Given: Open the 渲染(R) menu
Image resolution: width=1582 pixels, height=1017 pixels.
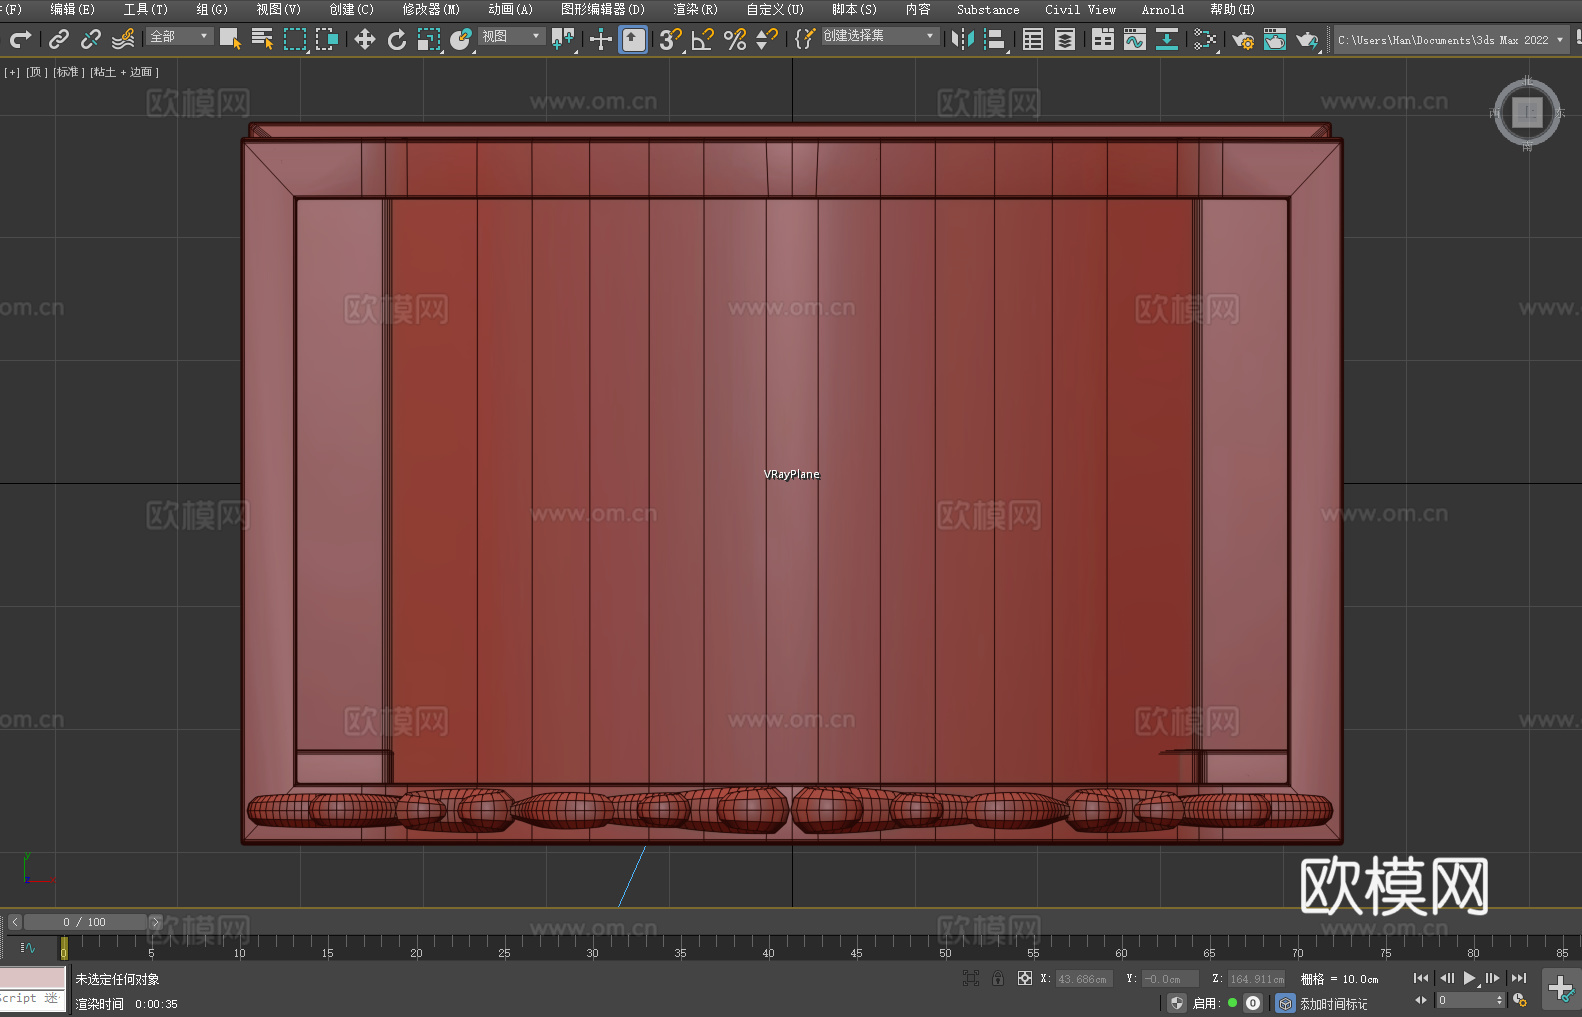Looking at the screenshot, I should (695, 9).
